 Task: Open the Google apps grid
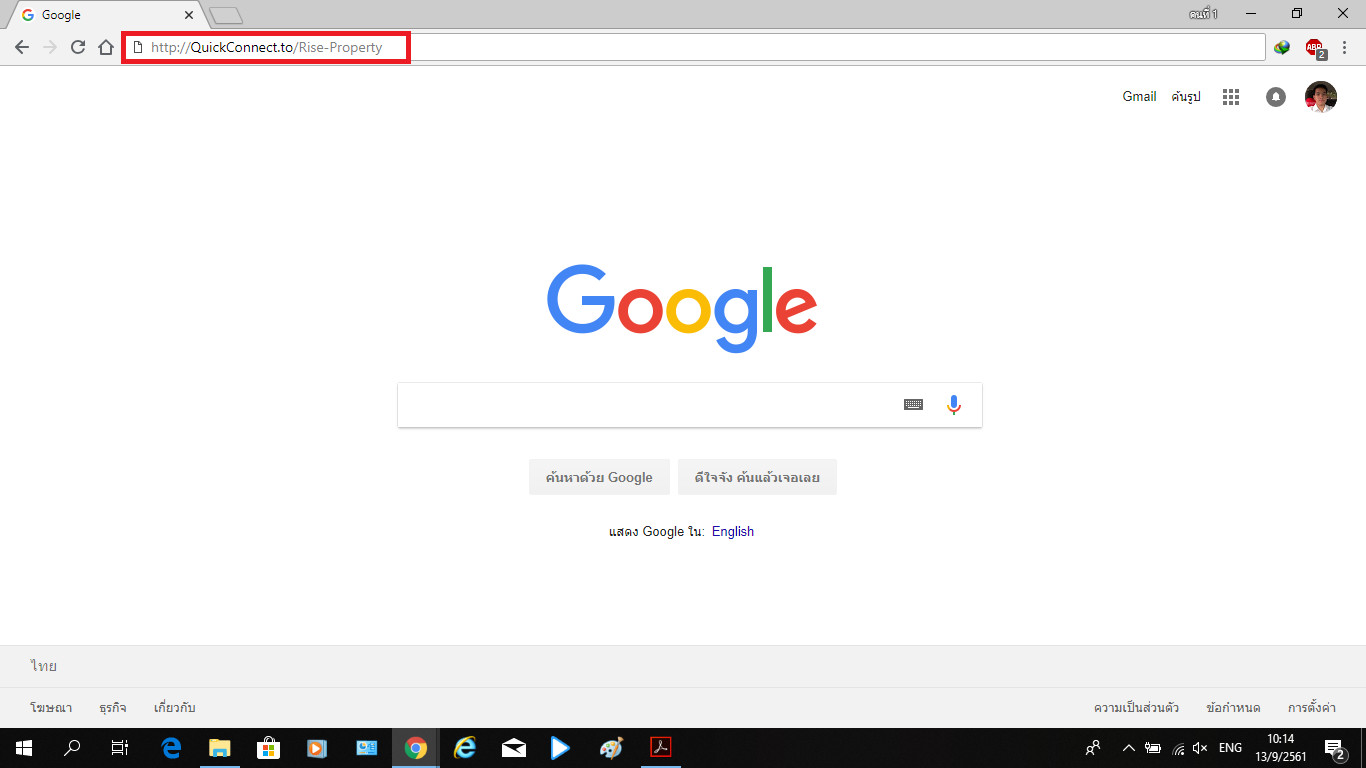pos(1231,97)
